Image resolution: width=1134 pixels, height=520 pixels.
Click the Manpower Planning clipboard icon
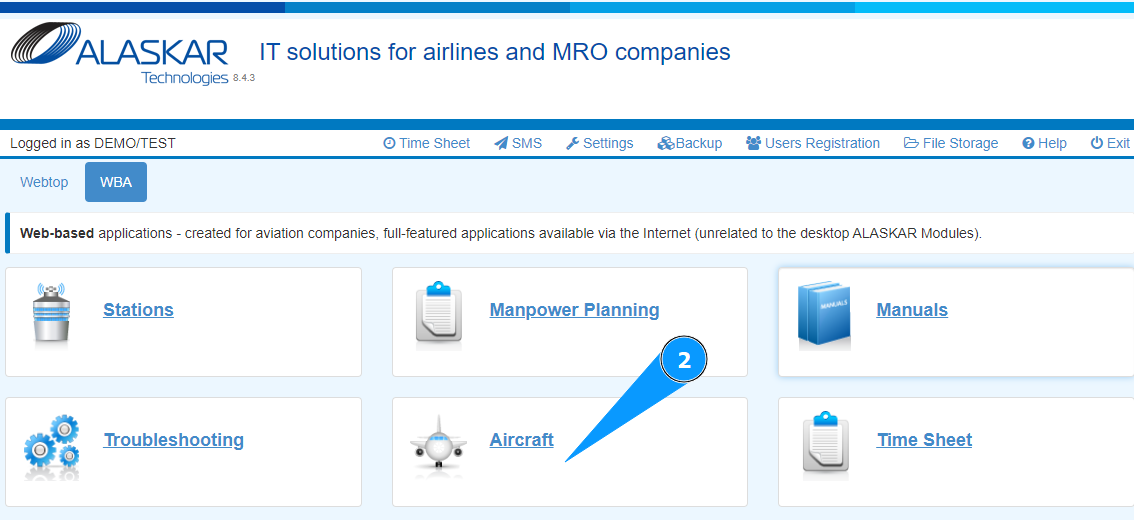(x=438, y=314)
